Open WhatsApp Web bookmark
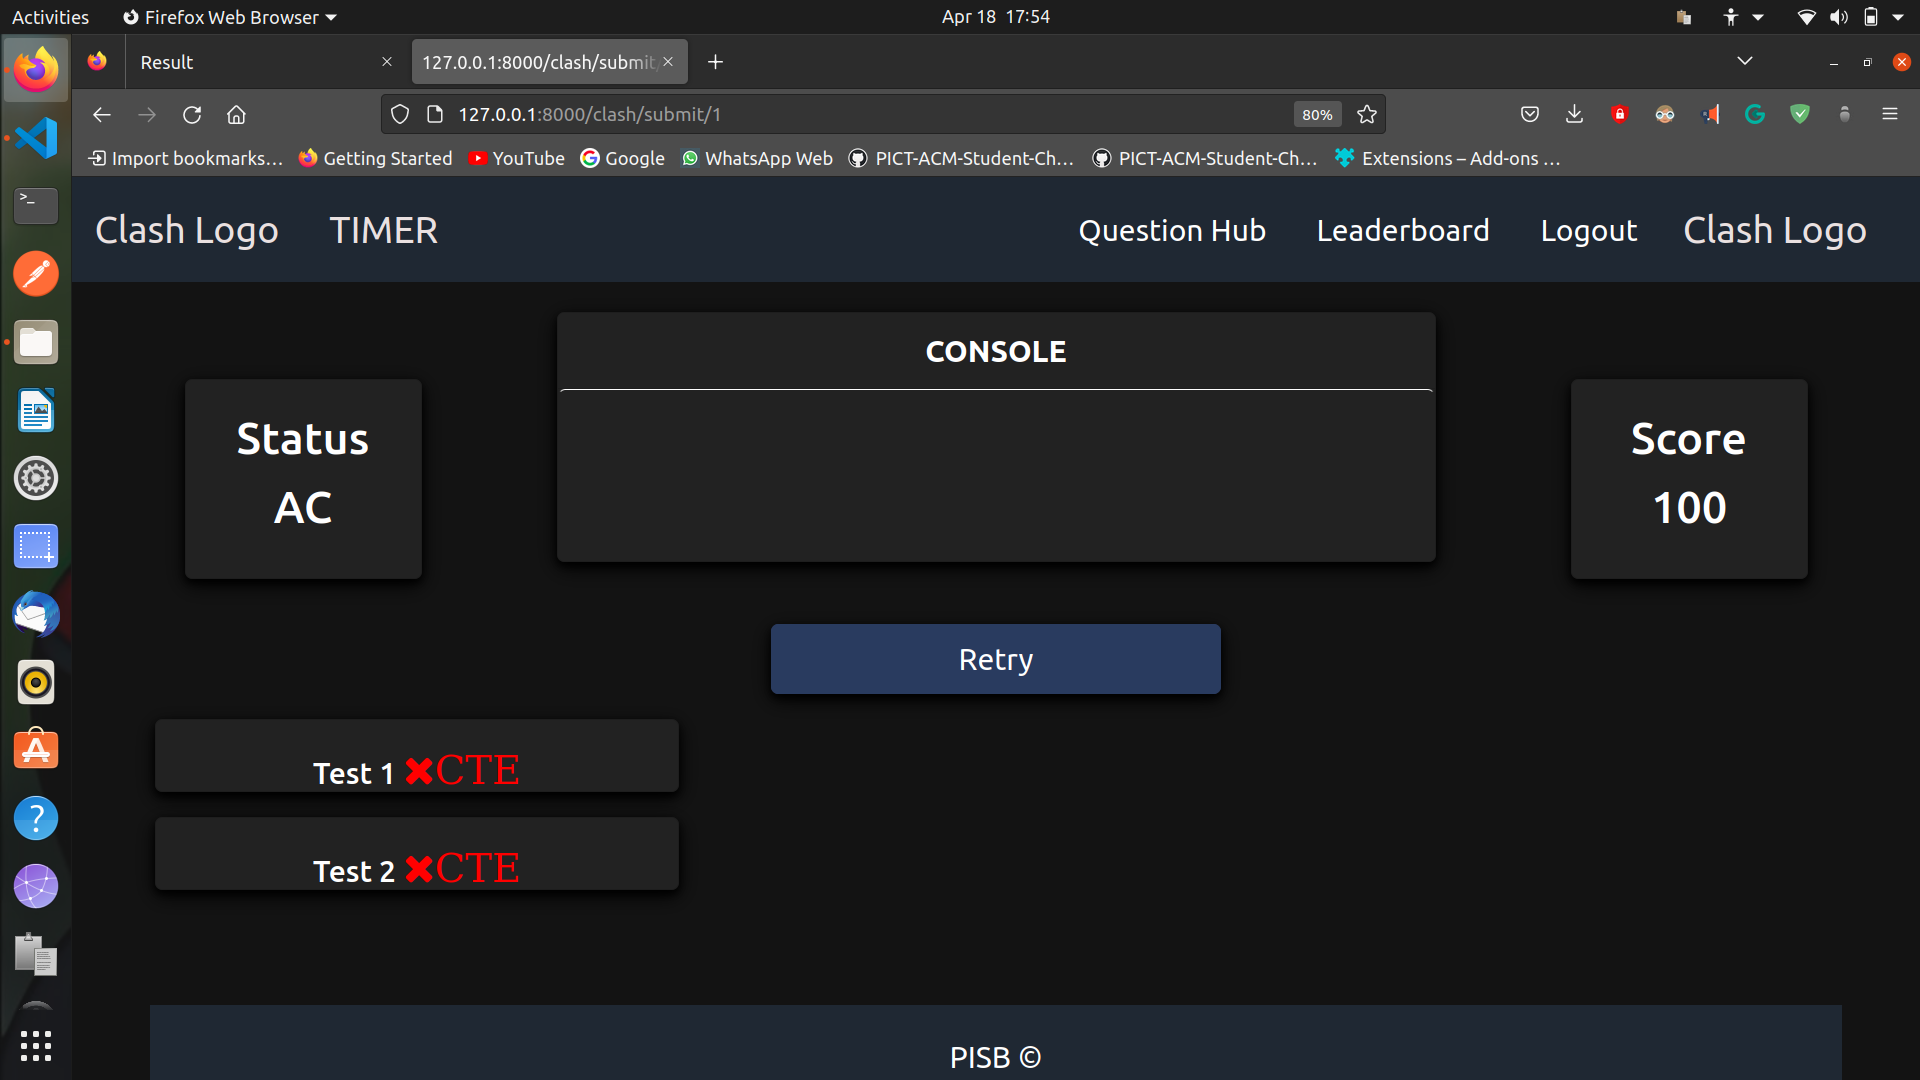 (757, 158)
